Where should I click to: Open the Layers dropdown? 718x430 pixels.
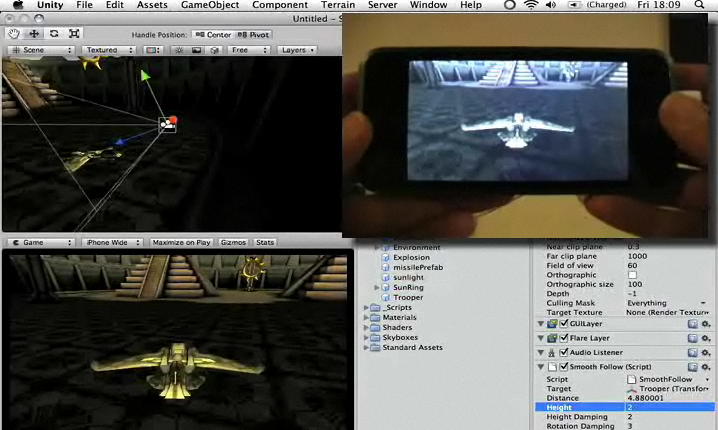click(x=297, y=50)
